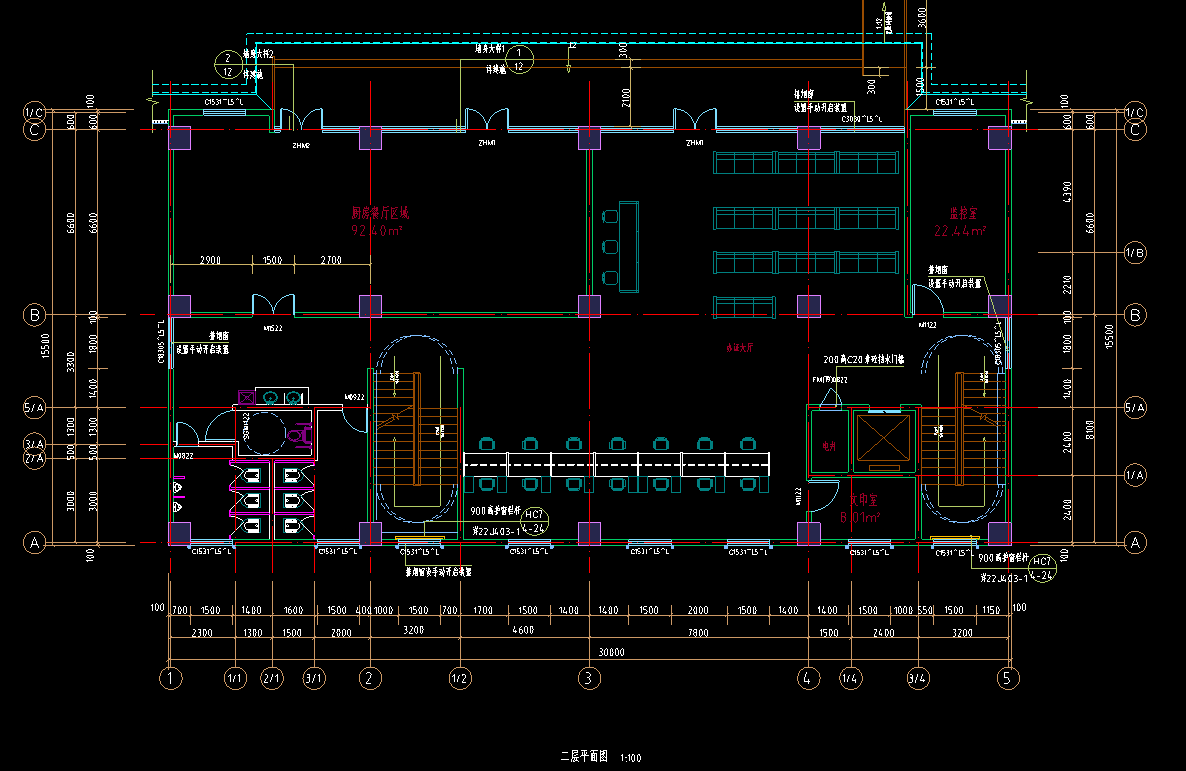The height and width of the screenshot is (771, 1186).
Task: Select the left-side axis bubble B
Action: tap(35, 315)
